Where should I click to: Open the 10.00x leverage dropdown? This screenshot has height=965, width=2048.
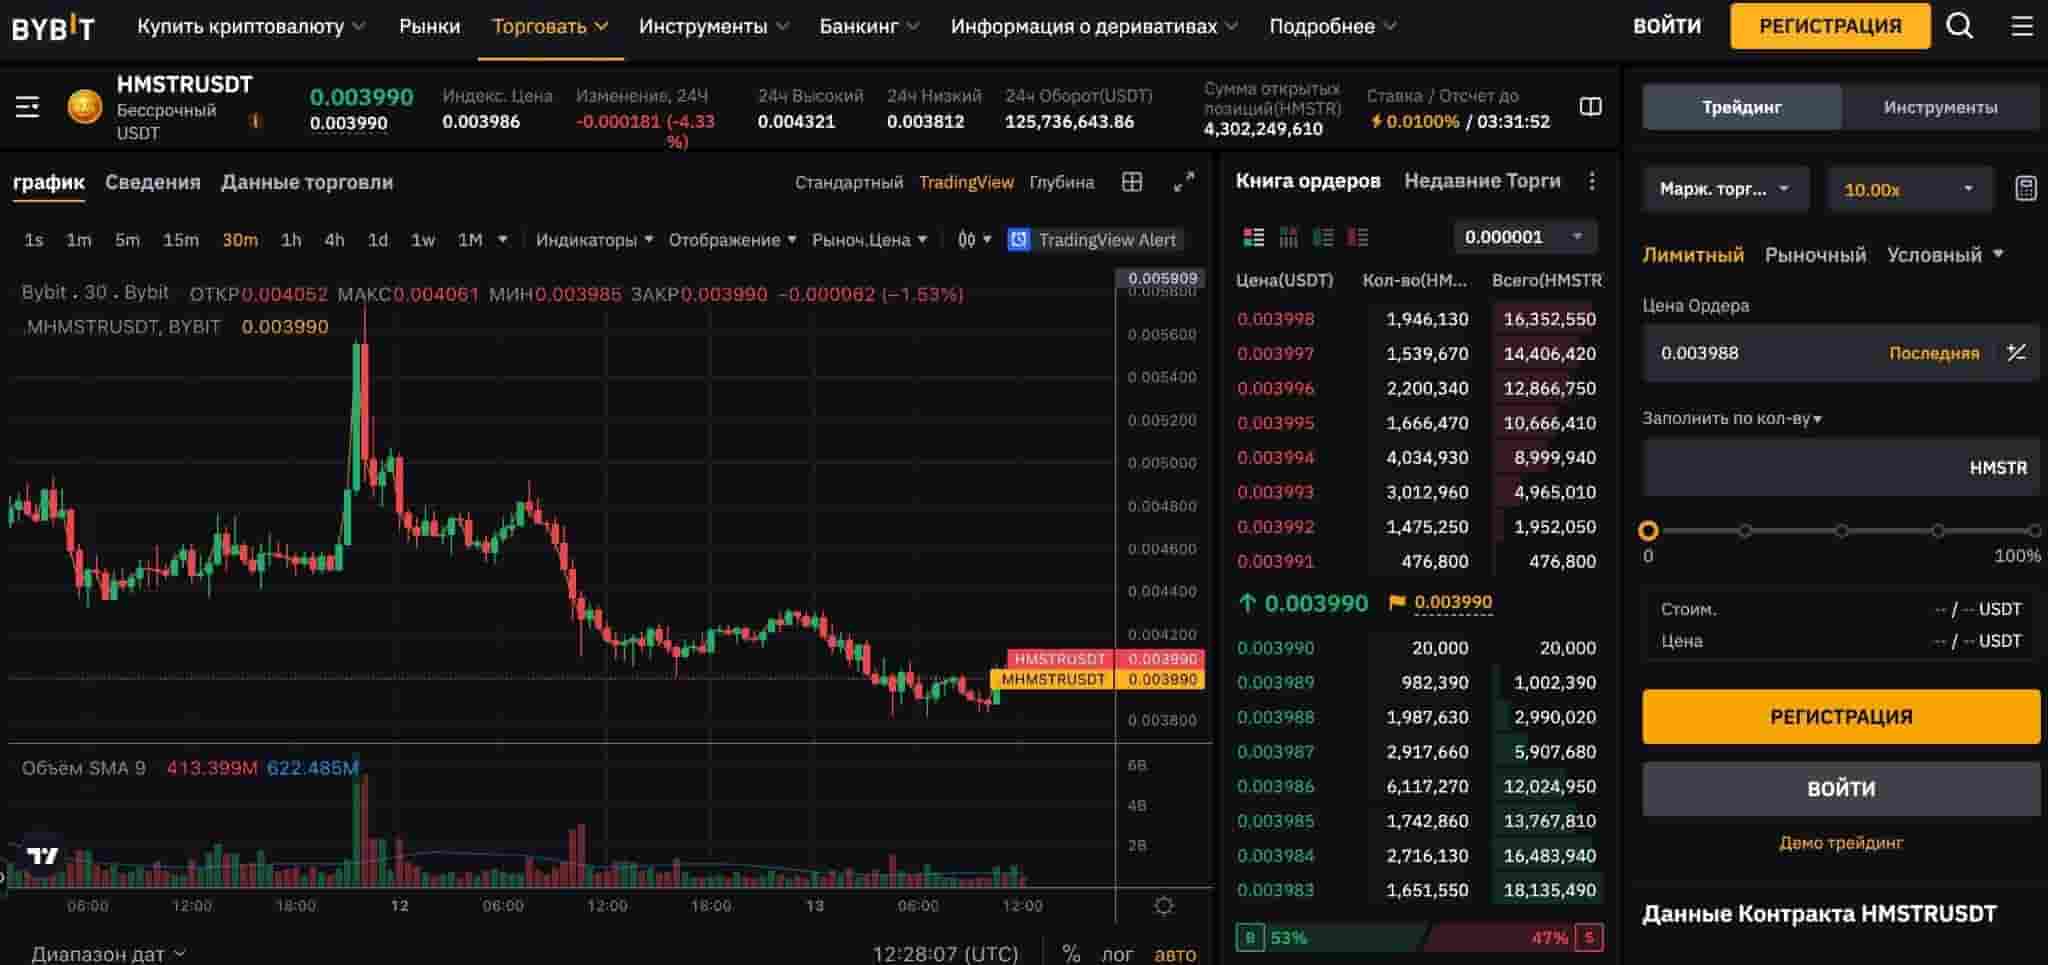tap(1908, 189)
